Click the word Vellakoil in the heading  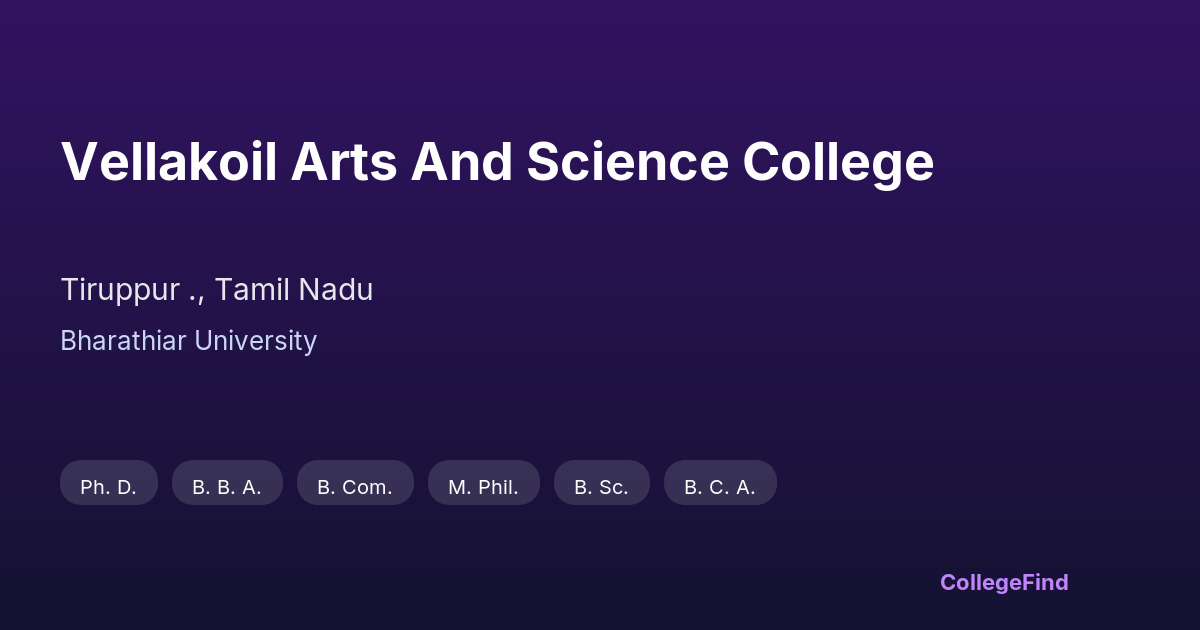168,162
